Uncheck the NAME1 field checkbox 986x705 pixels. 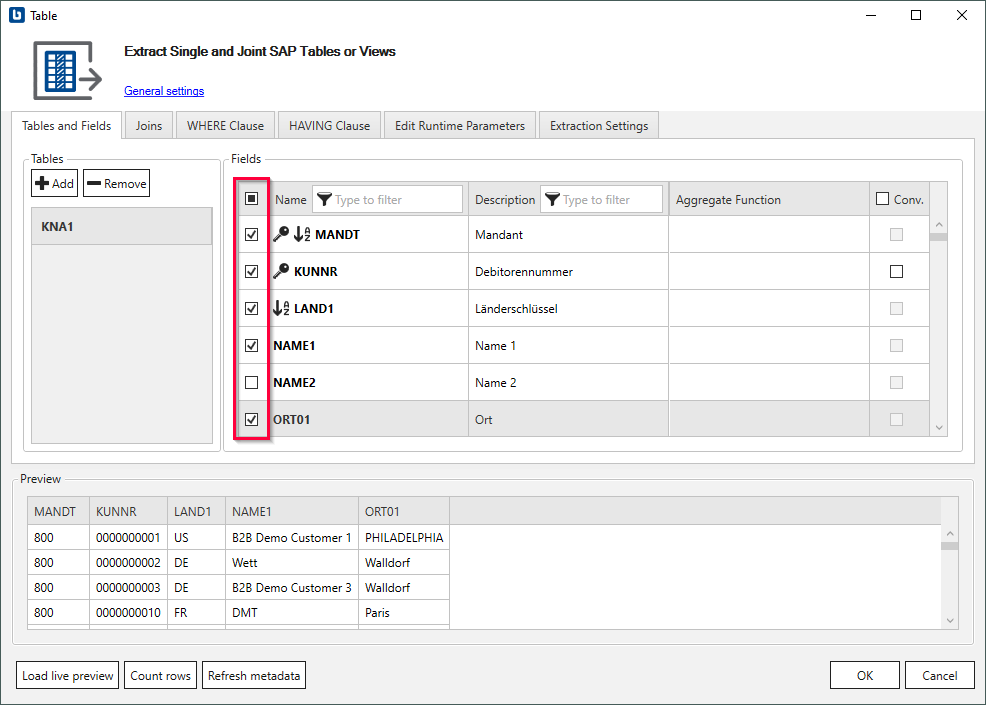tap(252, 346)
